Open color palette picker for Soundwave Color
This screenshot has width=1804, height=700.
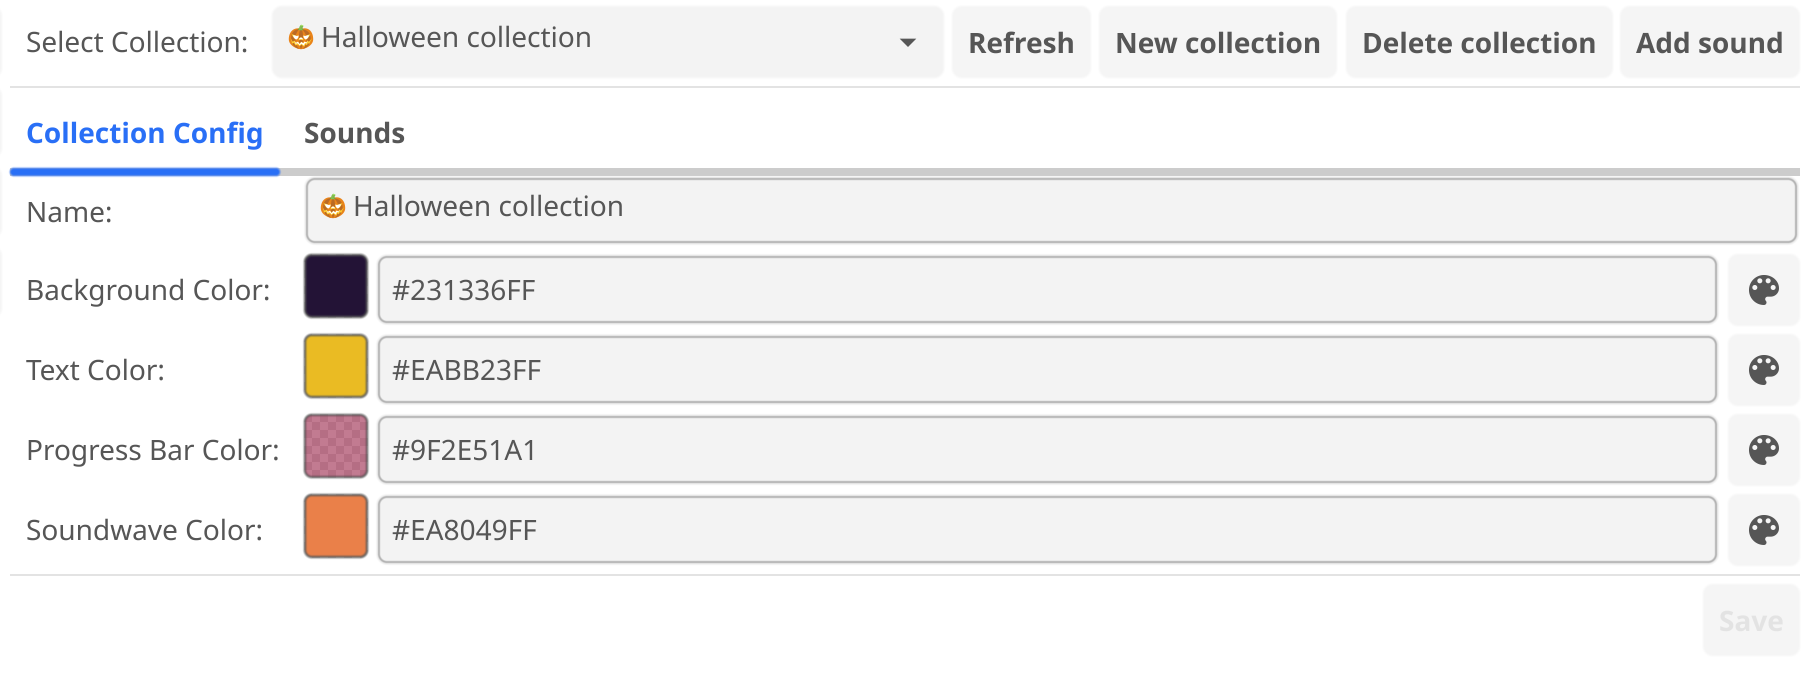click(x=1763, y=530)
